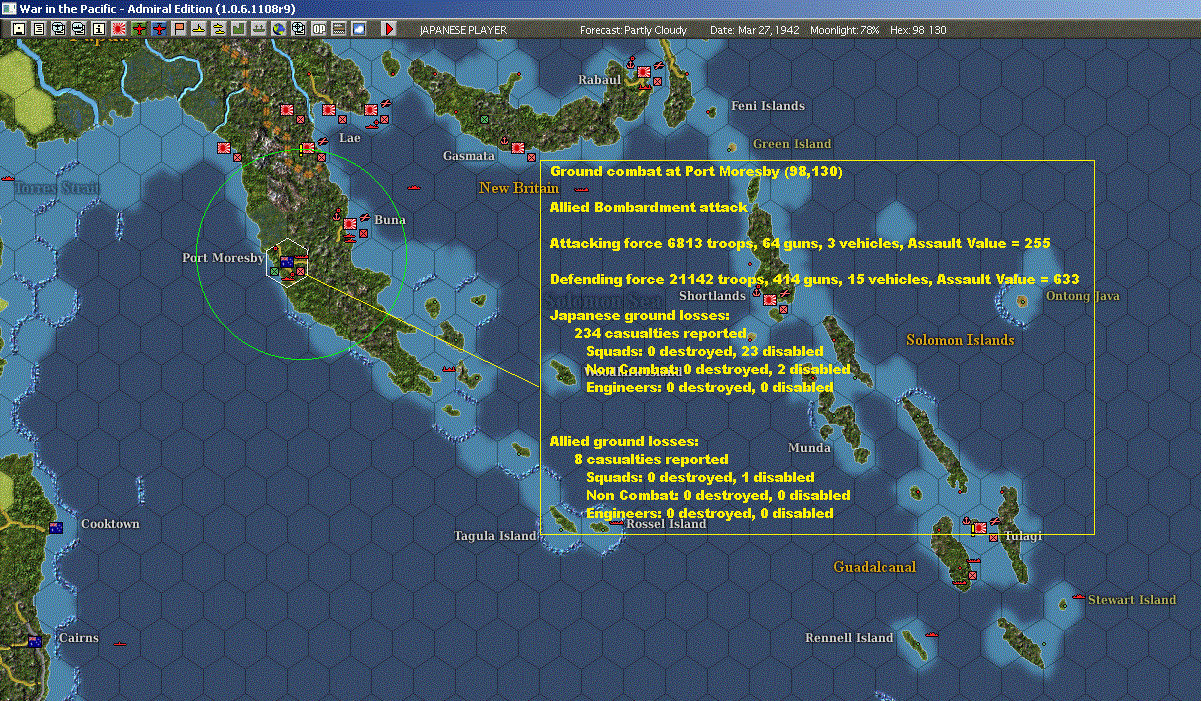Click the Ontong Java map label
Image resolution: width=1201 pixels, height=701 pixels.
tap(1083, 296)
